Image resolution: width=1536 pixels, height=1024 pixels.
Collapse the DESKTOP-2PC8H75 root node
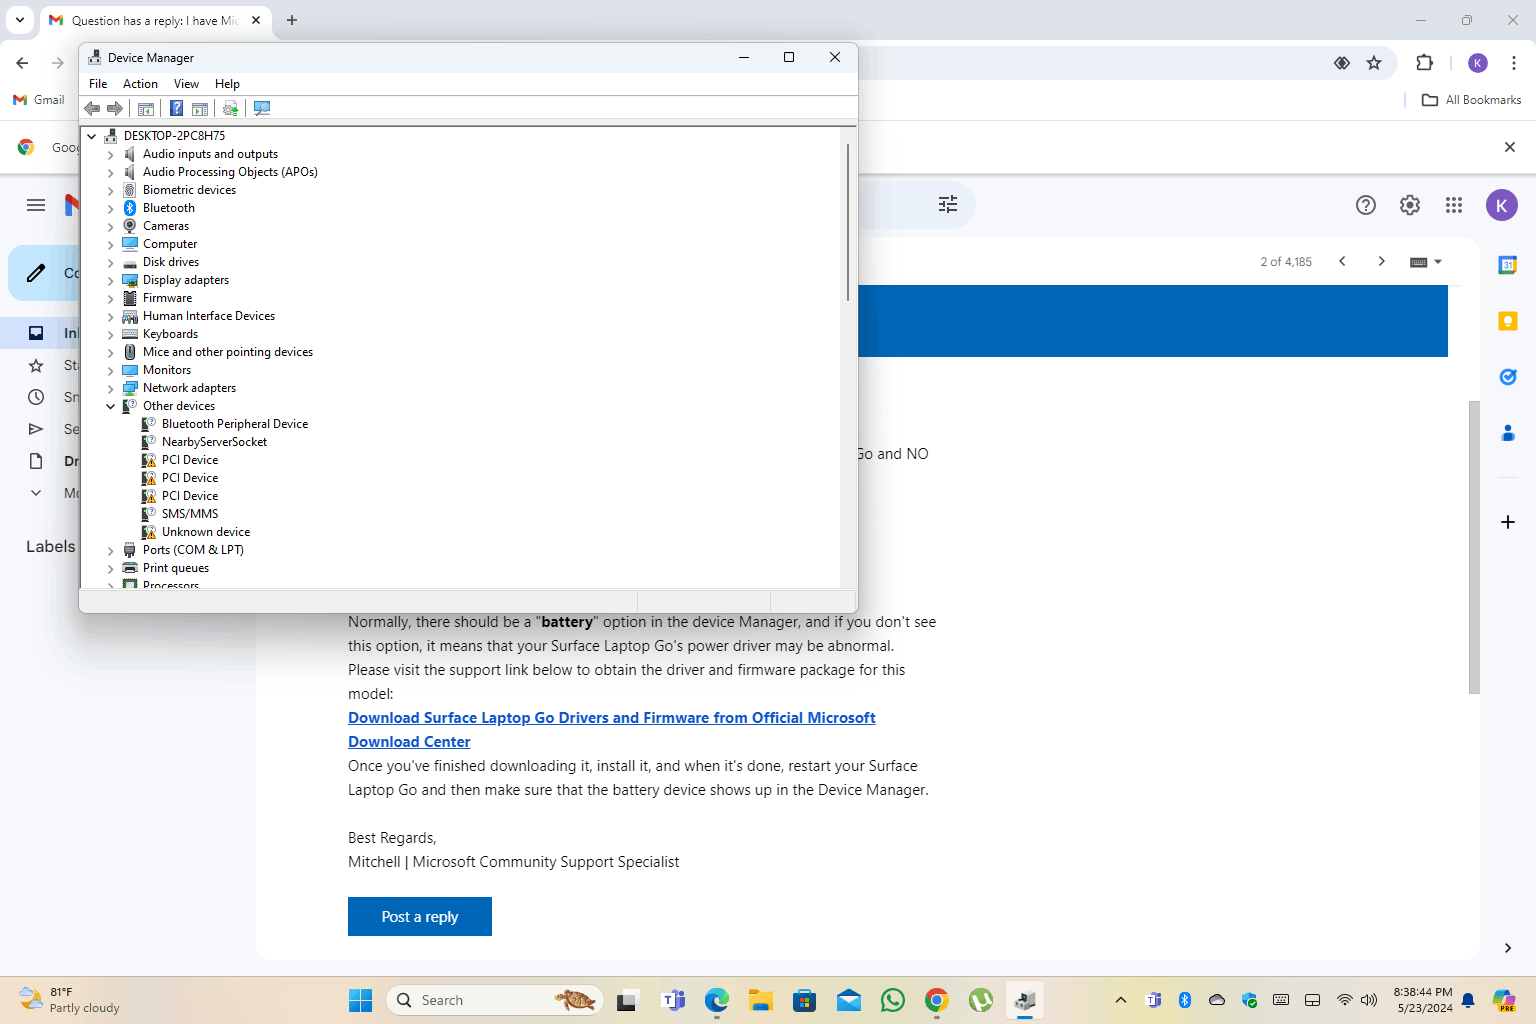point(92,136)
